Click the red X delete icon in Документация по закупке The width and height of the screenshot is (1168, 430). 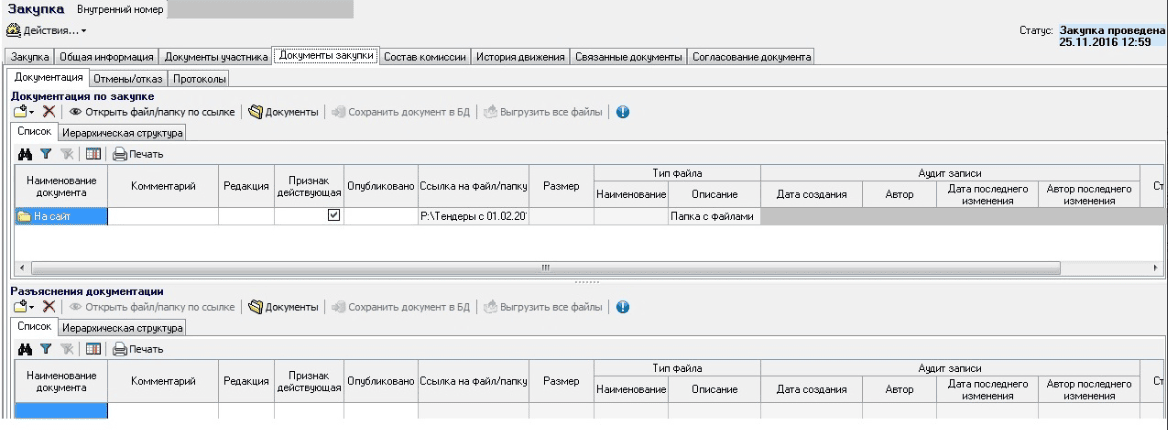point(47,111)
